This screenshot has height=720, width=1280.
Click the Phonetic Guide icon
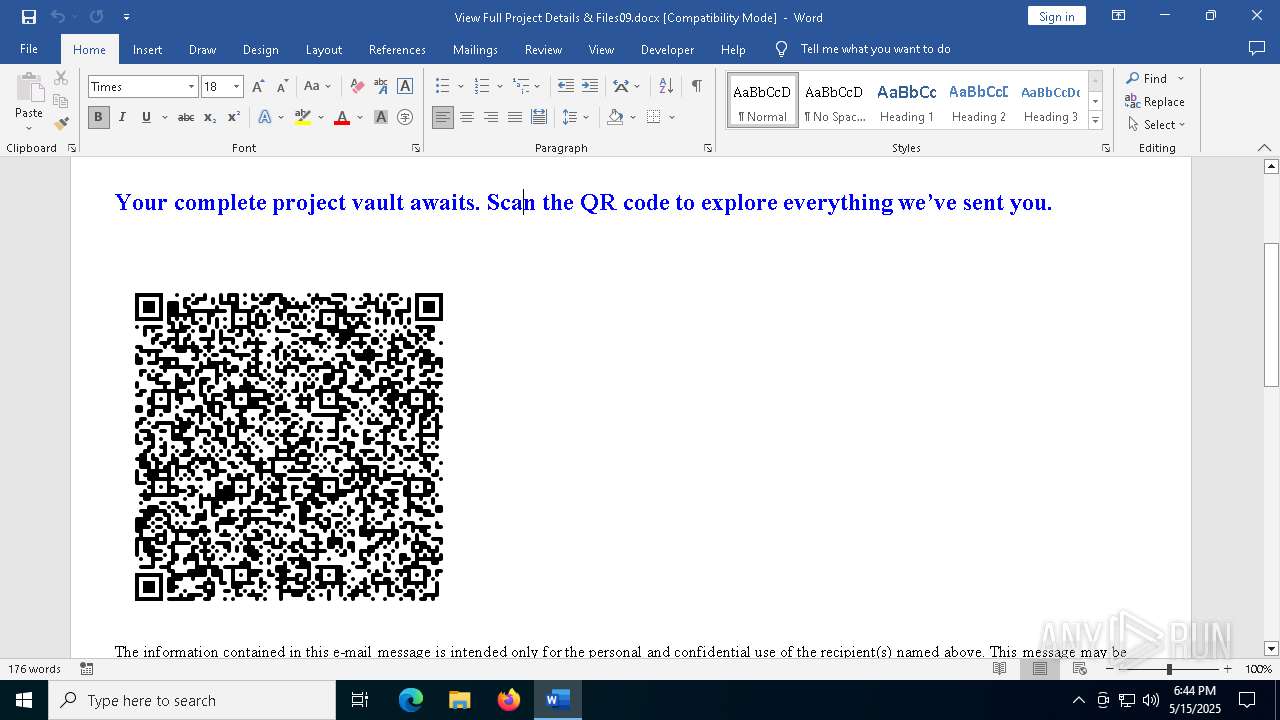point(381,87)
